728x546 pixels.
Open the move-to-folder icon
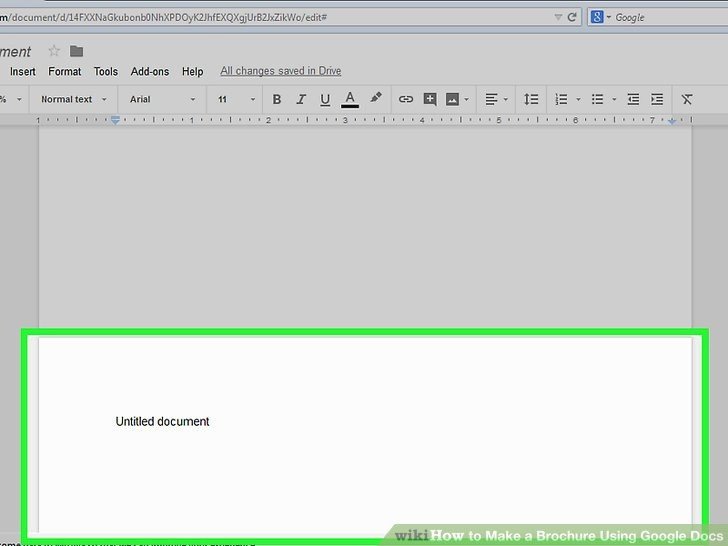76,51
